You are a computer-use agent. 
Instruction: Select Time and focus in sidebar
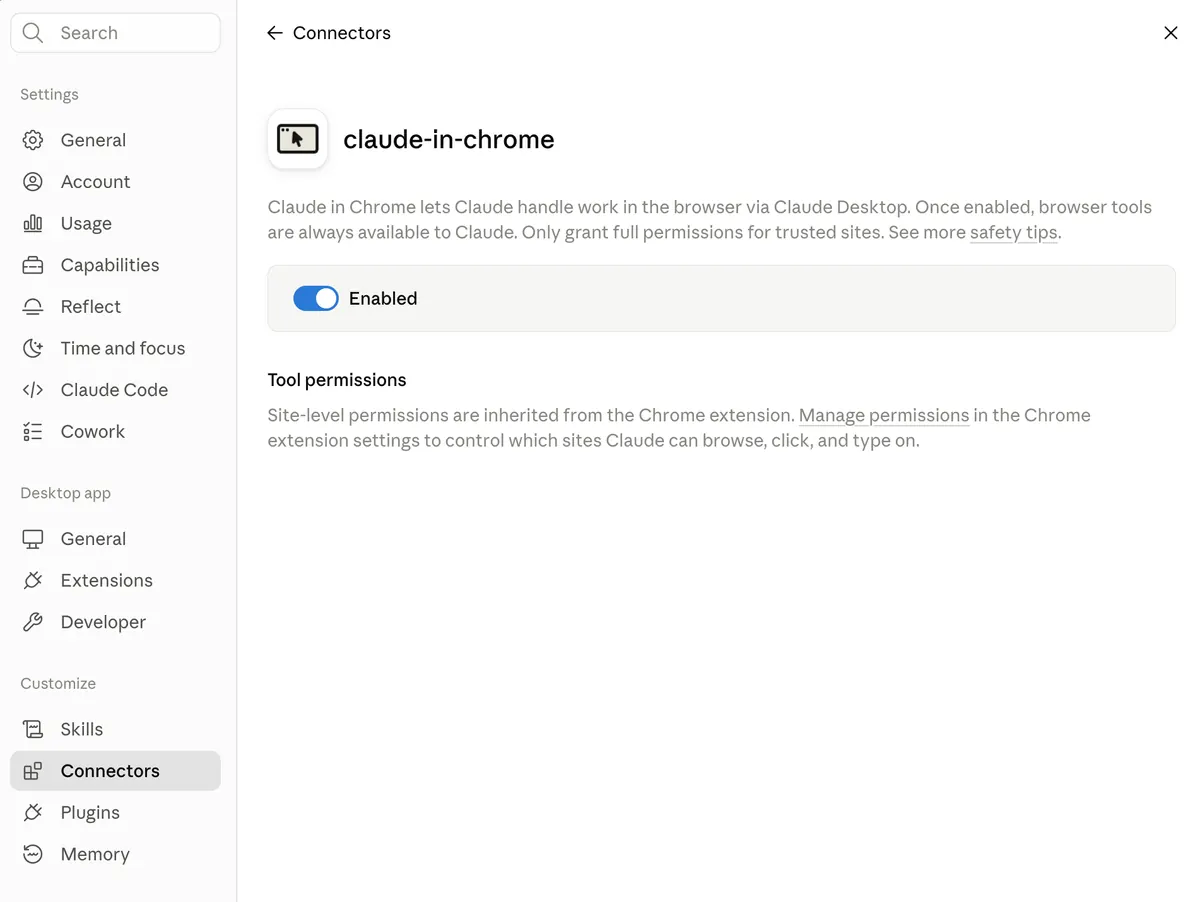click(x=115, y=348)
